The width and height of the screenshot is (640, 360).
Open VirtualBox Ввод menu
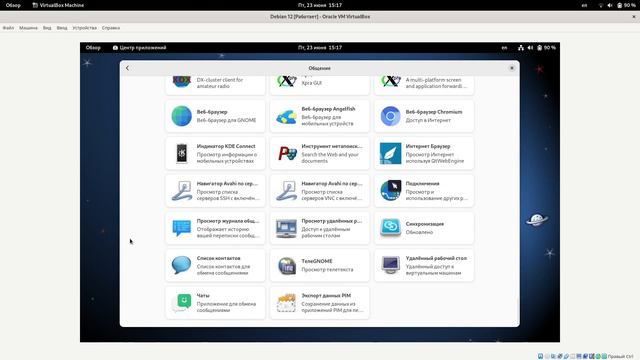[62, 28]
